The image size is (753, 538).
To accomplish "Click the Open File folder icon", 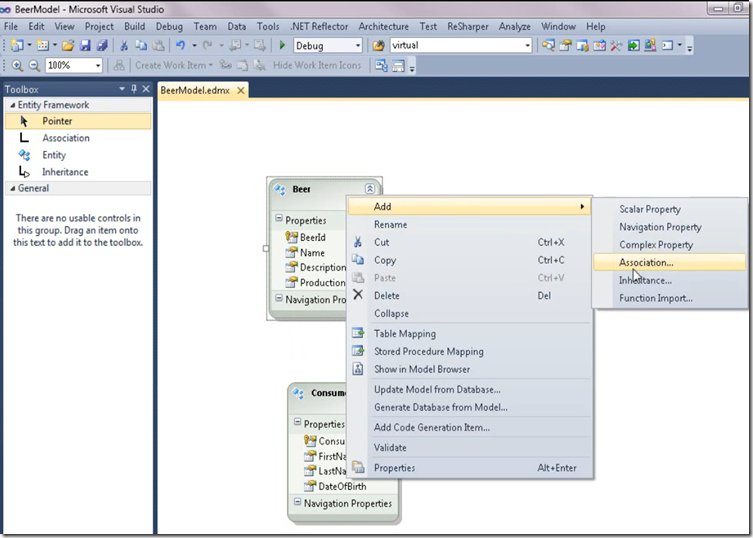I will click(x=68, y=46).
